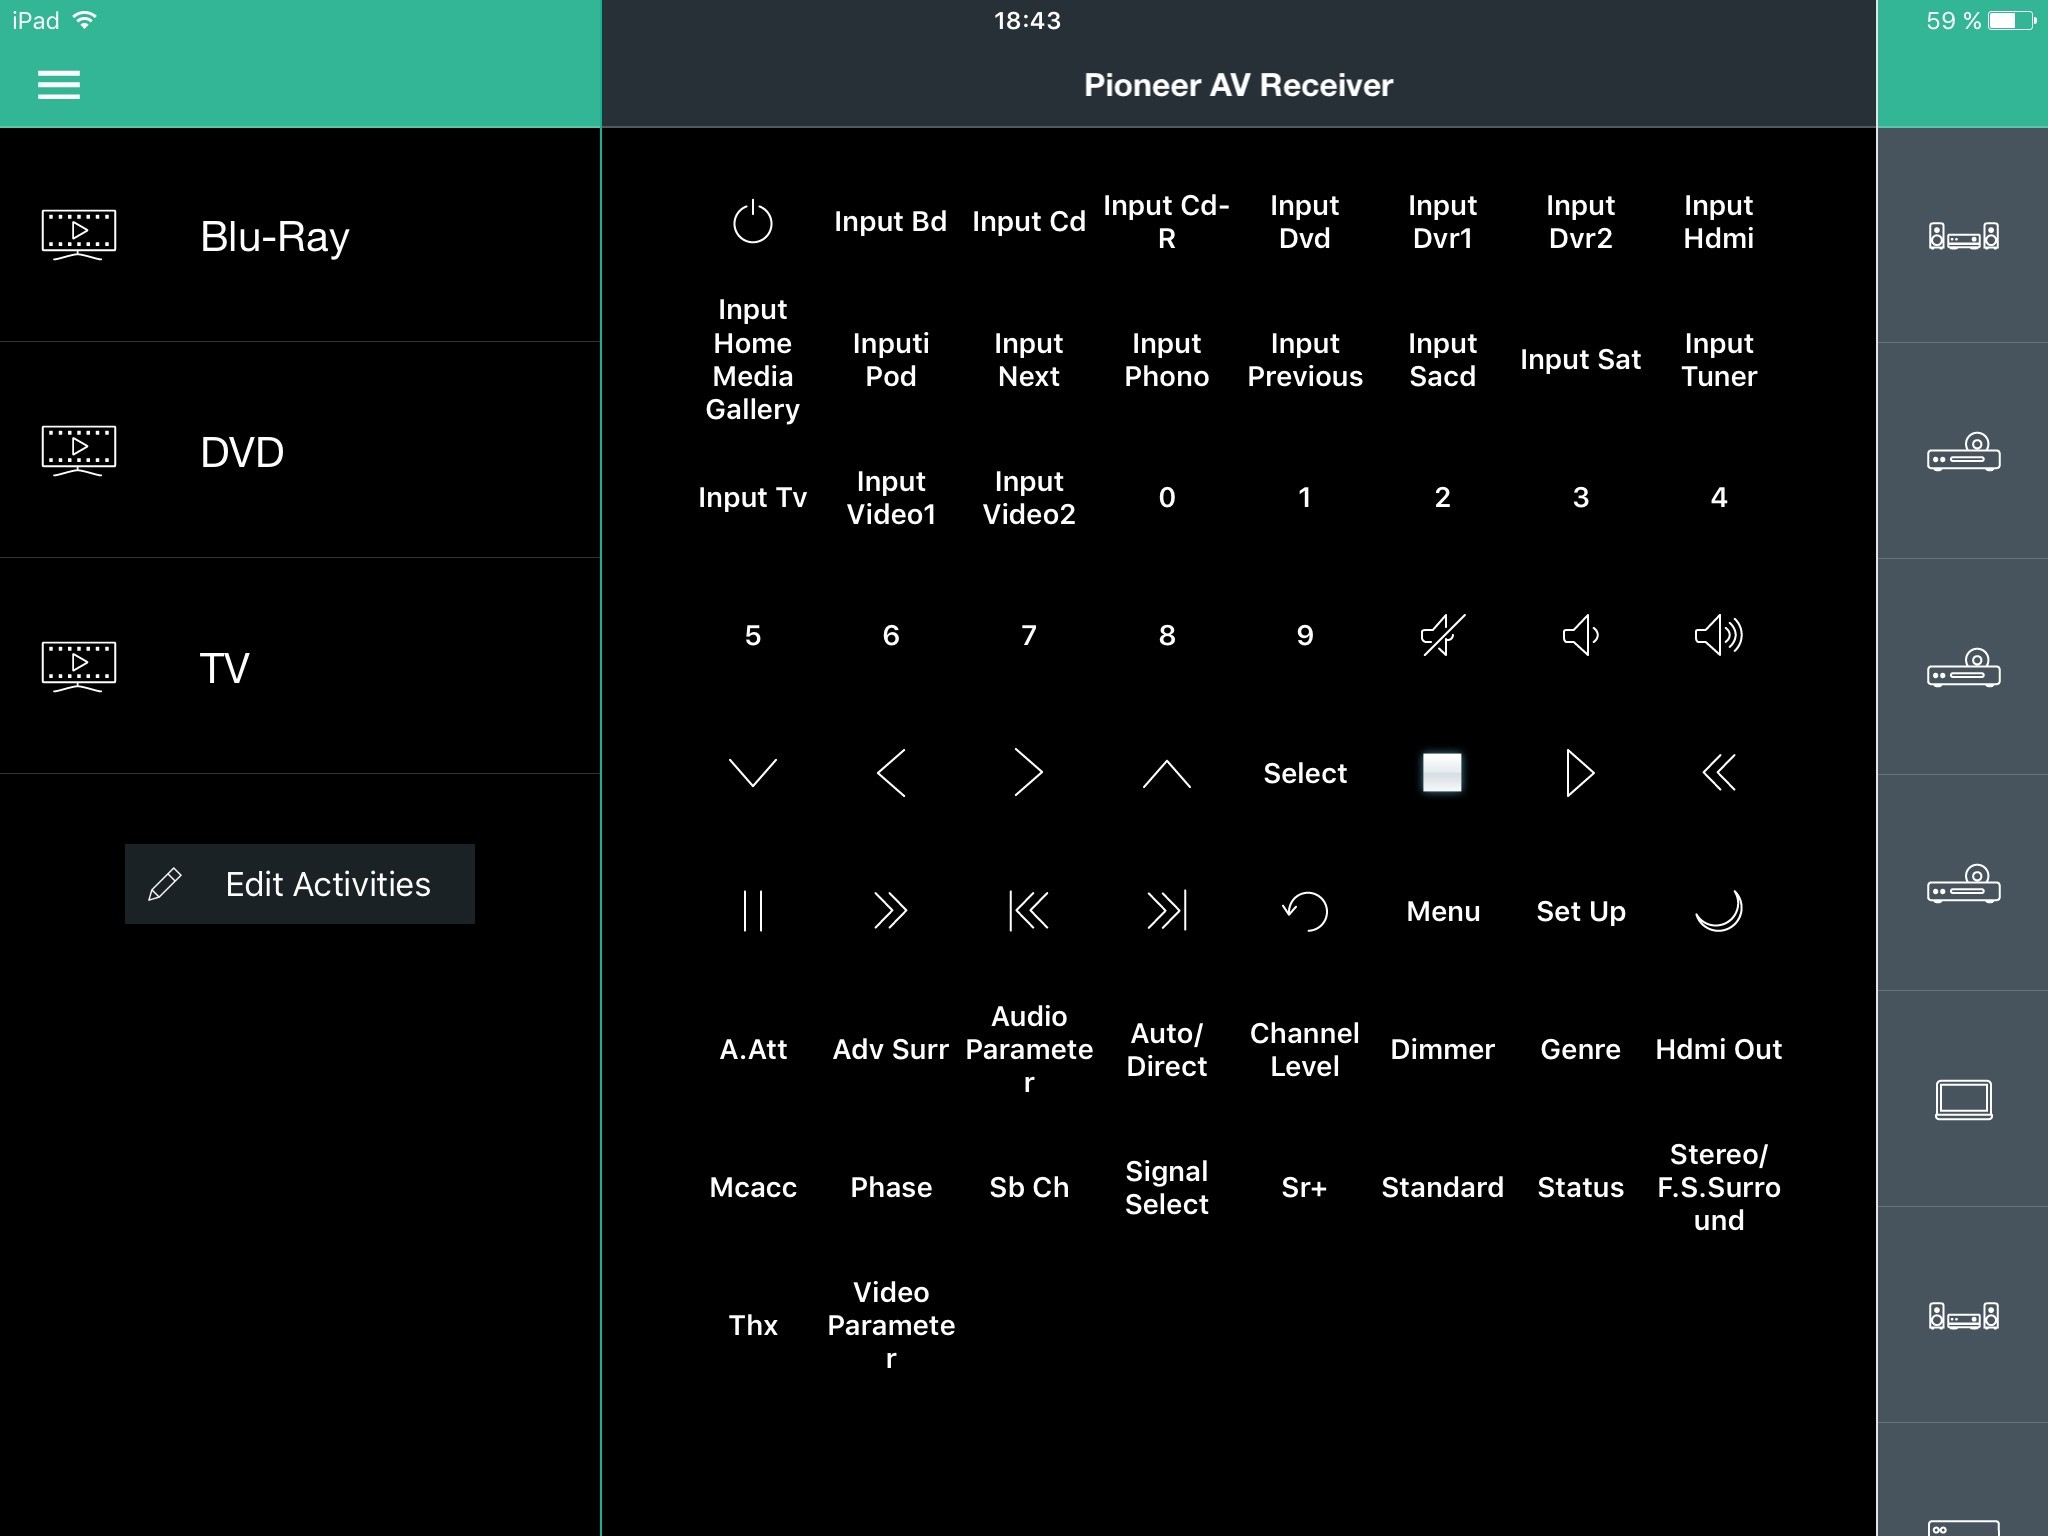Tap the volume up speaker icon
The width and height of the screenshot is (2048, 1536).
(x=1719, y=635)
